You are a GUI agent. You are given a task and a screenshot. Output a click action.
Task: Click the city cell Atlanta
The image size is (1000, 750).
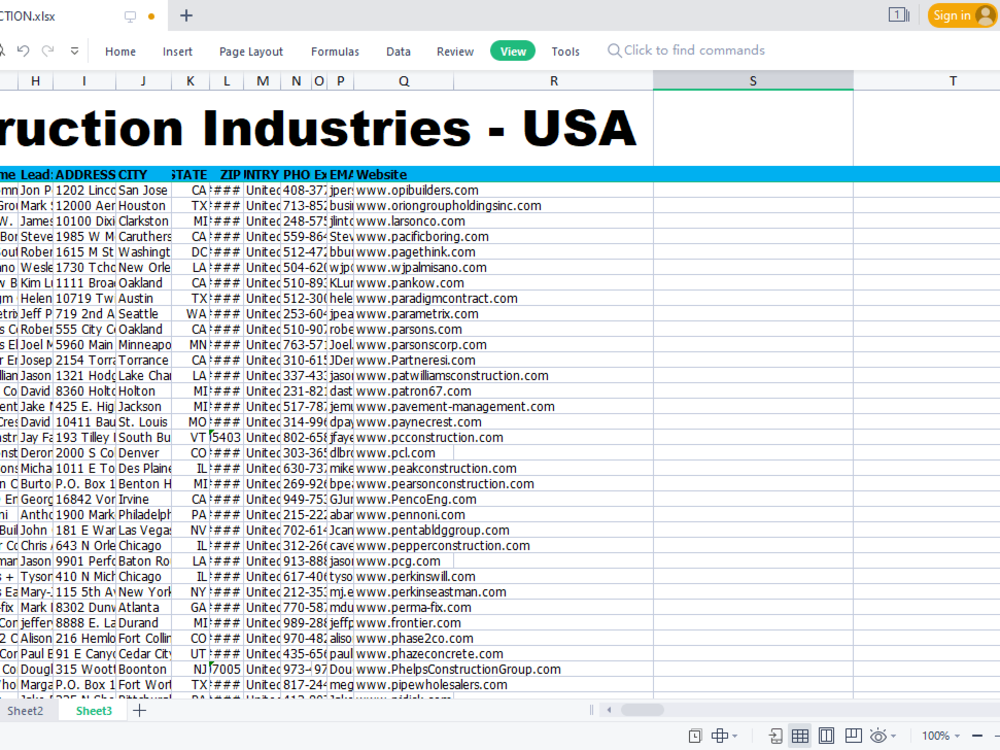point(143,608)
